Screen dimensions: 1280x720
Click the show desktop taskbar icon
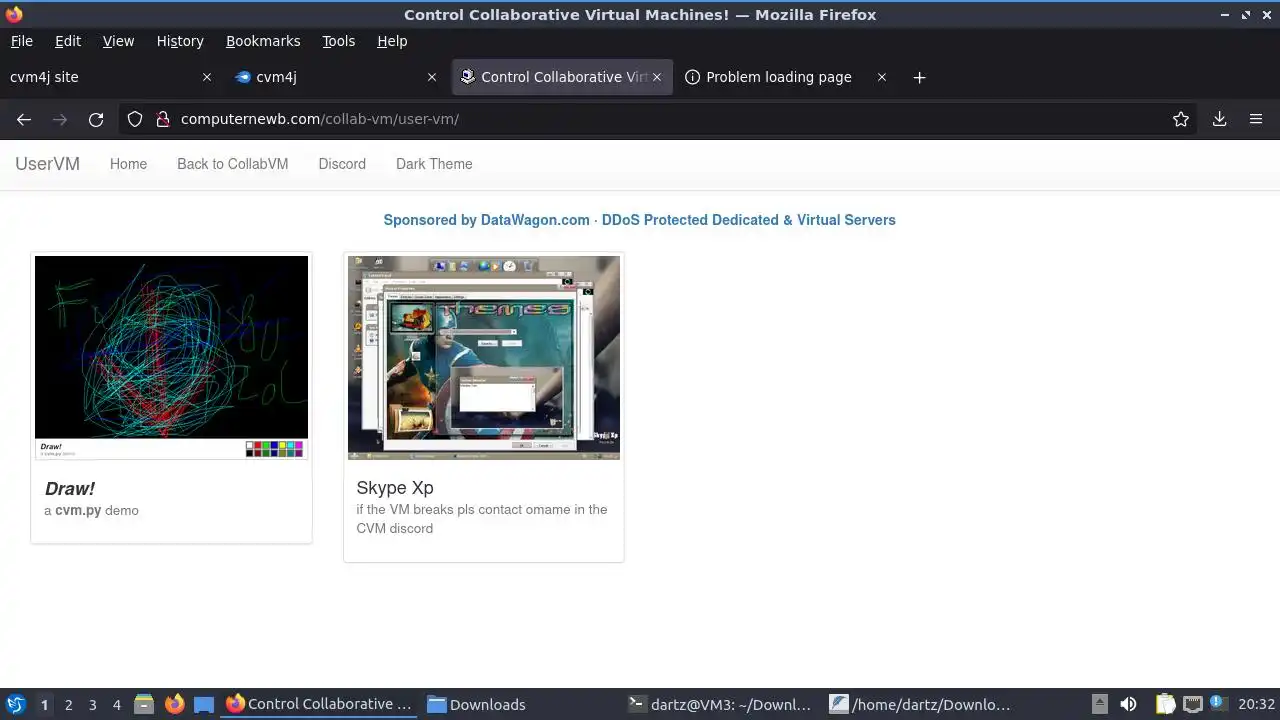204,704
